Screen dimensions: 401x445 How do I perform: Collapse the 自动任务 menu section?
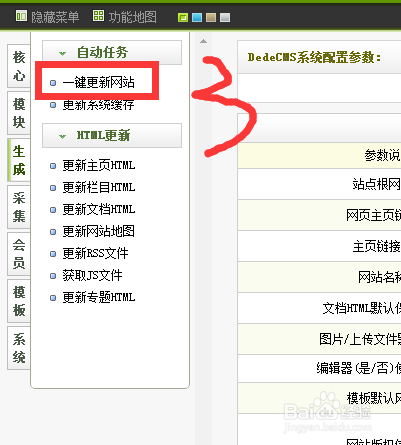click(112, 52)
